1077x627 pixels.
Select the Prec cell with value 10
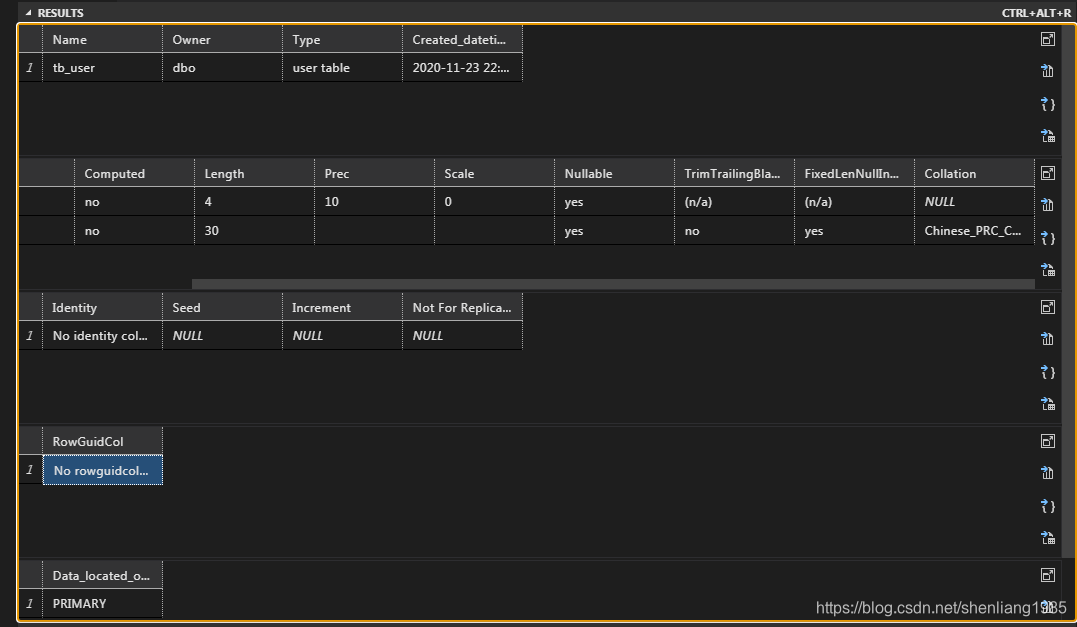(374, 201)
